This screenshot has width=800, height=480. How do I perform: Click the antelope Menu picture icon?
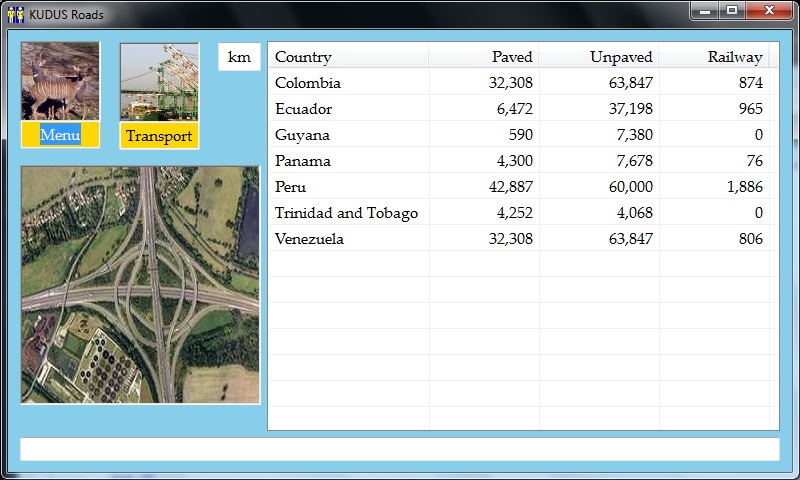point(60,81)
